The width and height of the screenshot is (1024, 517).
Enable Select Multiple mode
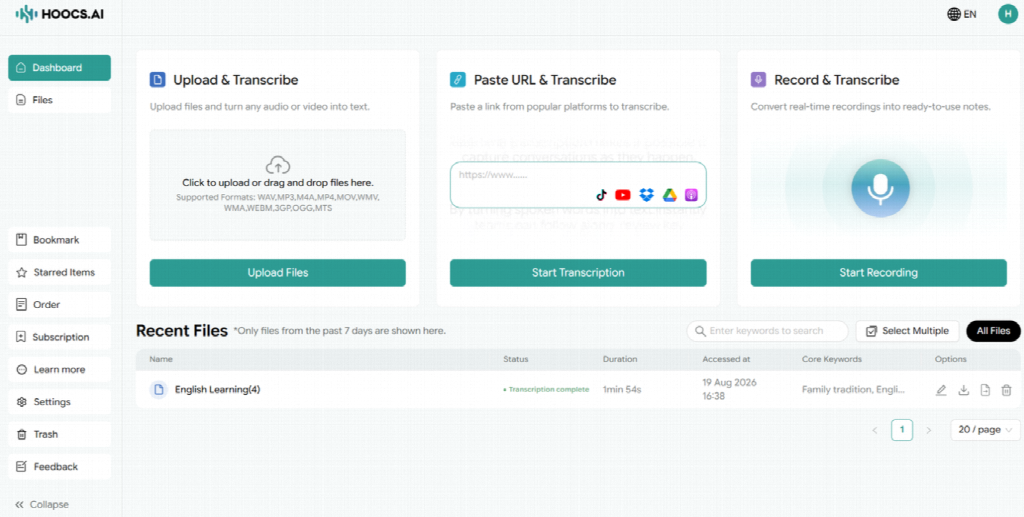click(x=907, y=331)
